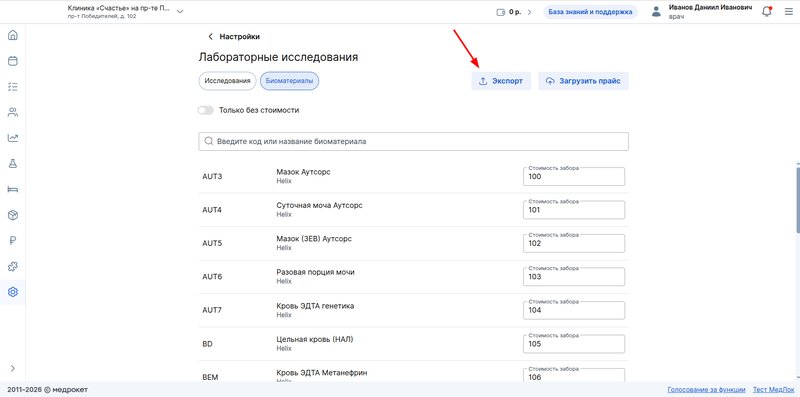Edit cost field for Кровь ЭДТА генетика
800x397 pixels.
[x=574, y=310]
